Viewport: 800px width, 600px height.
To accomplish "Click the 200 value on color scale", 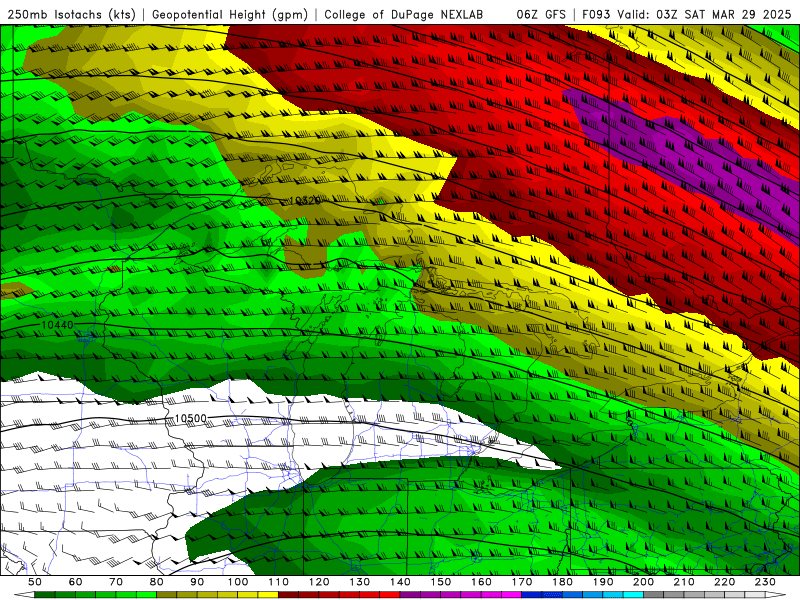I will tap(643, 582).
